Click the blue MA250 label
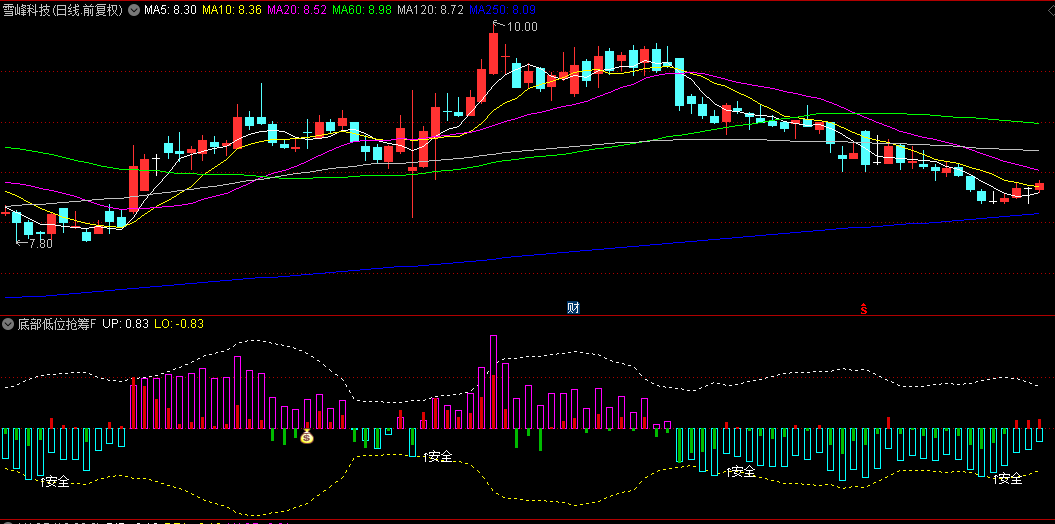 pyautogui.click(x=502, y=9)
